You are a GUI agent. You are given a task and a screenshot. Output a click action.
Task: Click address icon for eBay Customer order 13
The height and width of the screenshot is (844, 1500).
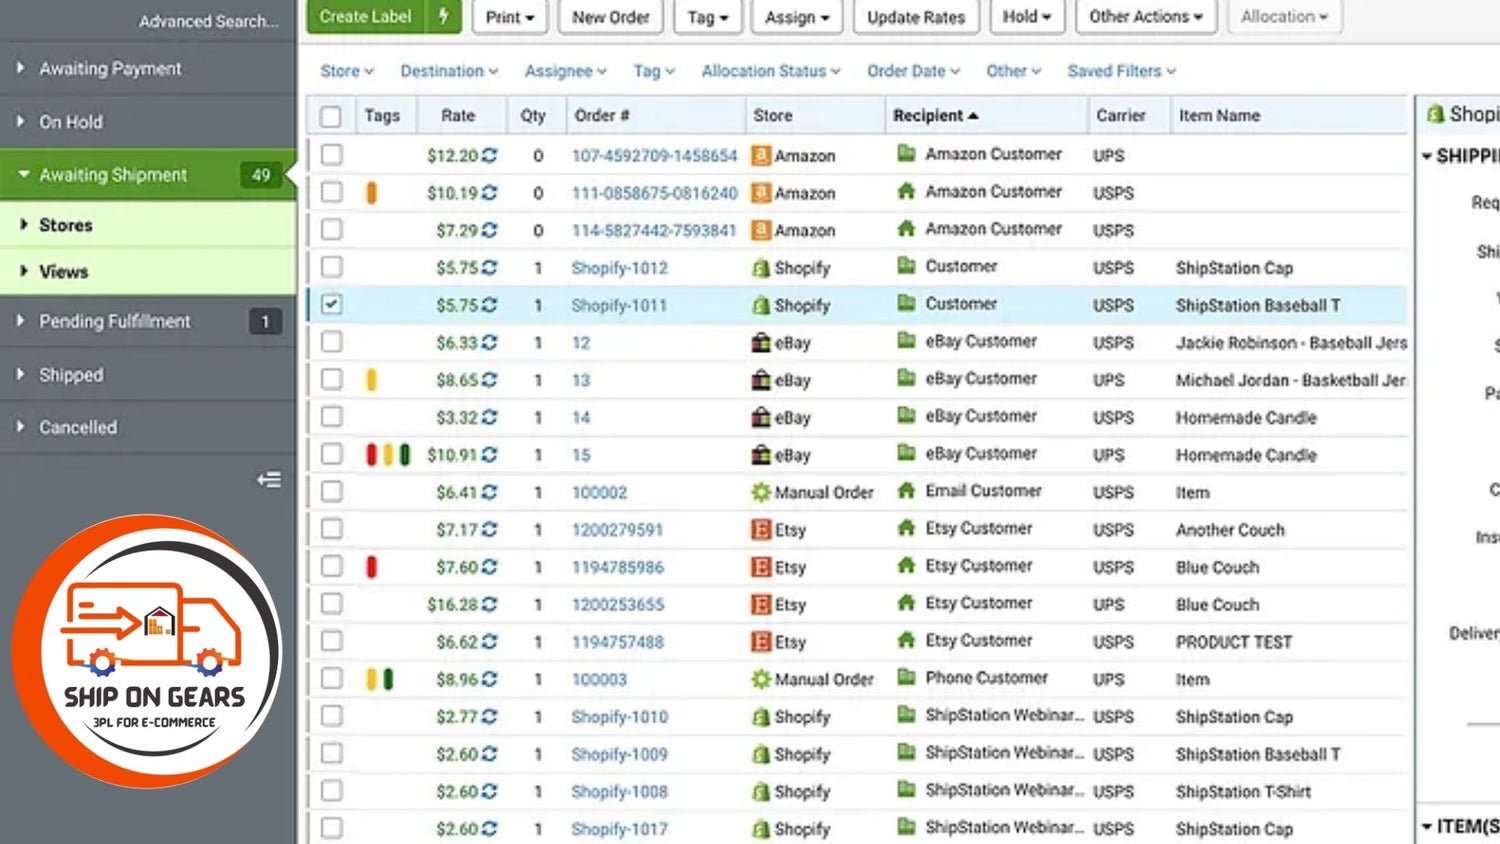(x=907, y=379)
